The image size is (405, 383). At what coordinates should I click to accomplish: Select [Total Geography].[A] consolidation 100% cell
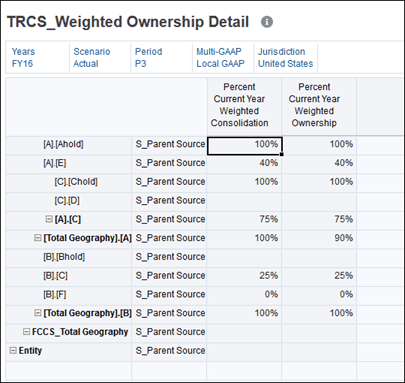[244, 239]
